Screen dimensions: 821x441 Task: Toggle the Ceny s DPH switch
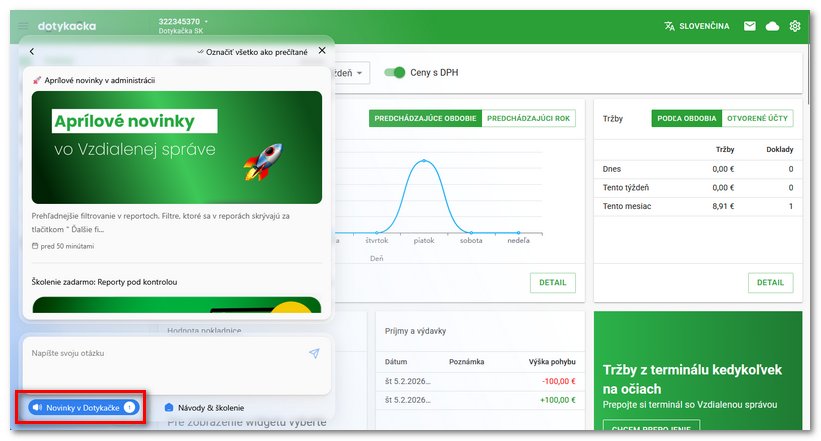(396, 72)
